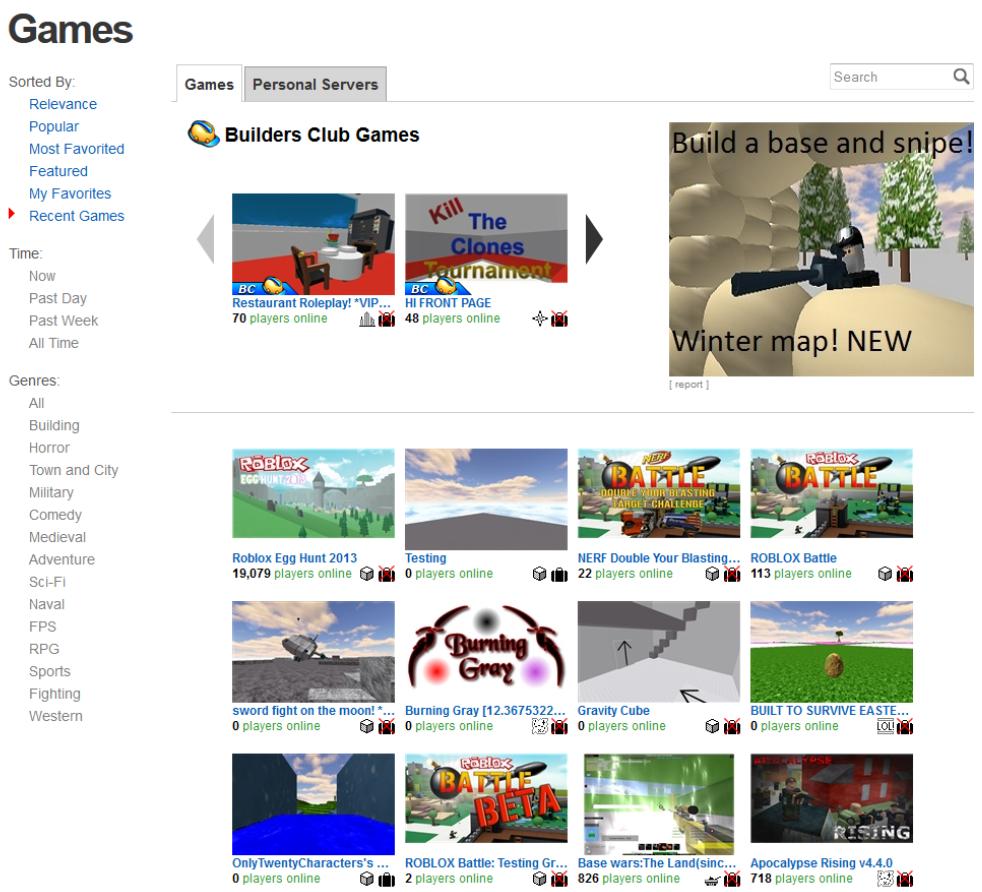The image size is (982, 892).
Task: Sort games by Featured
Action: click(x=58, y=171)
